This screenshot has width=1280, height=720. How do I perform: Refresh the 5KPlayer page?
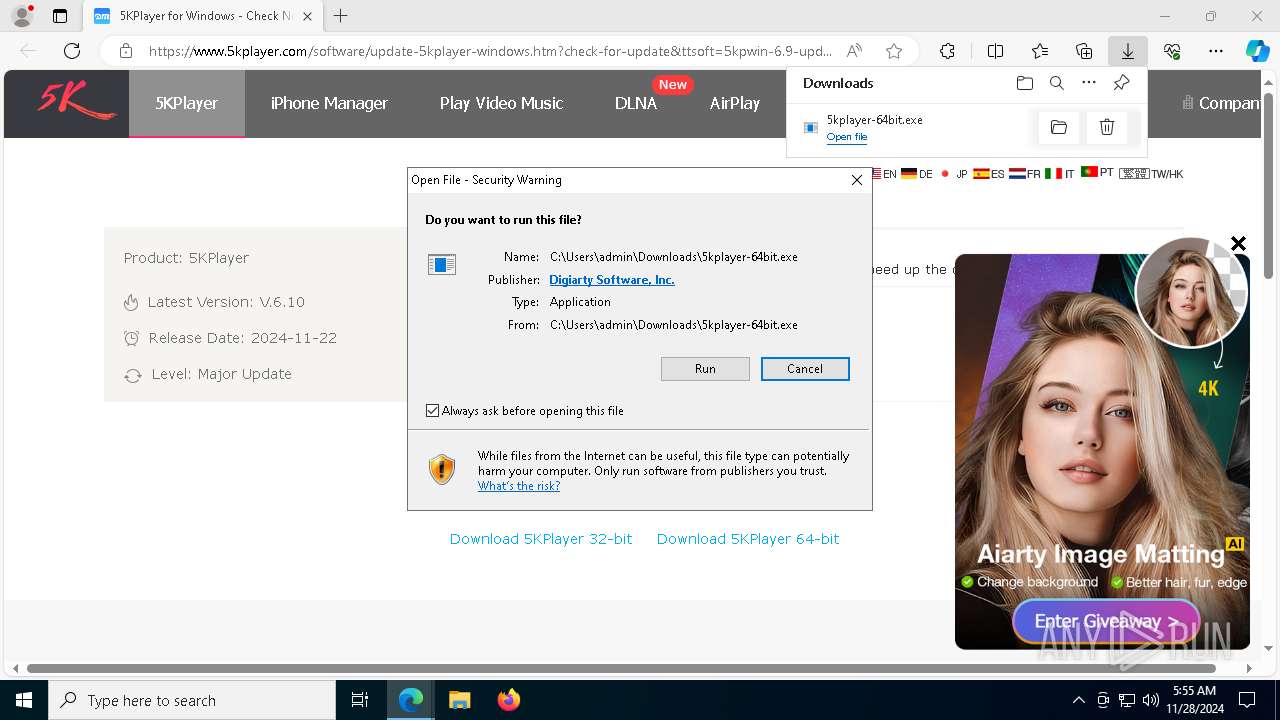[x=72, y=51]
